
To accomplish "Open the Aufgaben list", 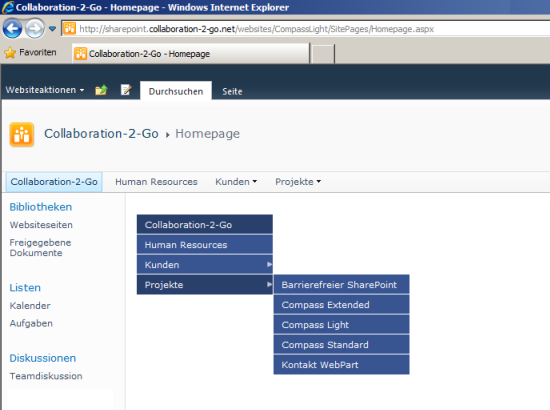I will click(31, 323).
